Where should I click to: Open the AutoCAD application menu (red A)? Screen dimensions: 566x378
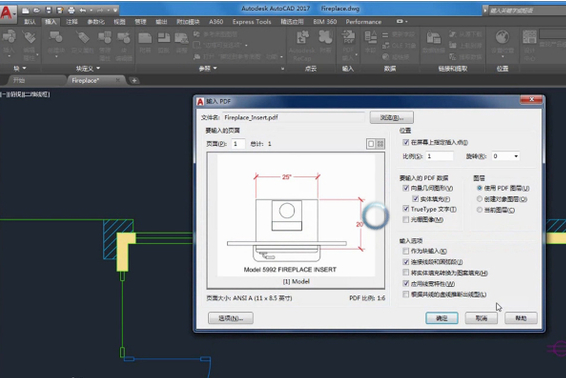(7, 13)
